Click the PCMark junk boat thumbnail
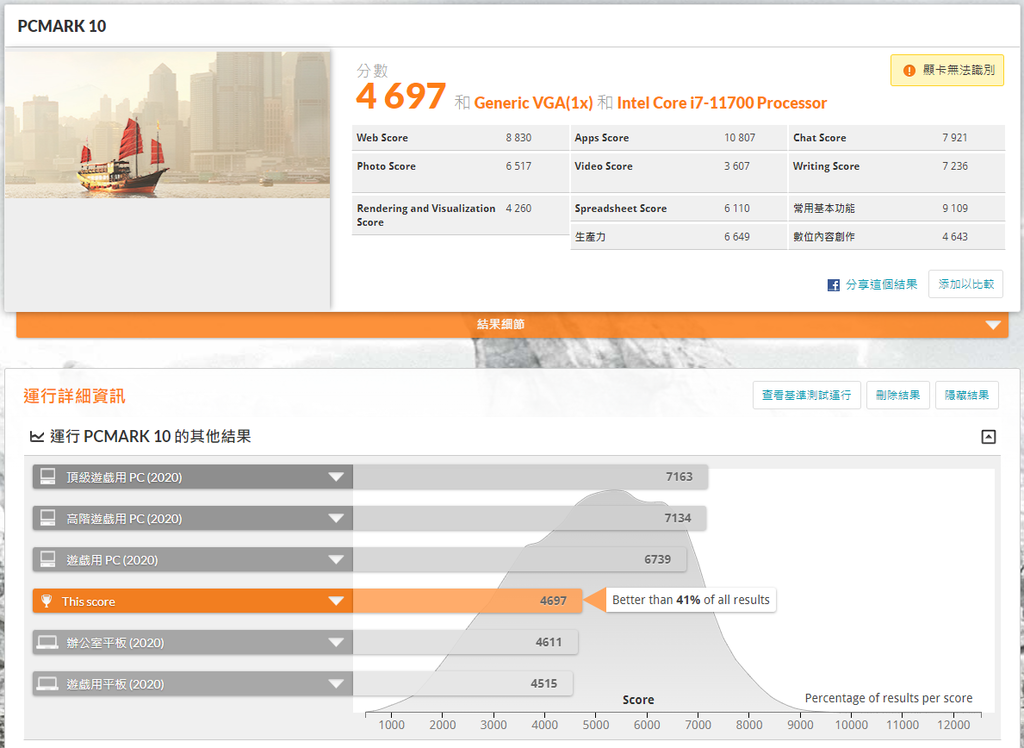Screen dimensions: 1024x748 (167, 125)
